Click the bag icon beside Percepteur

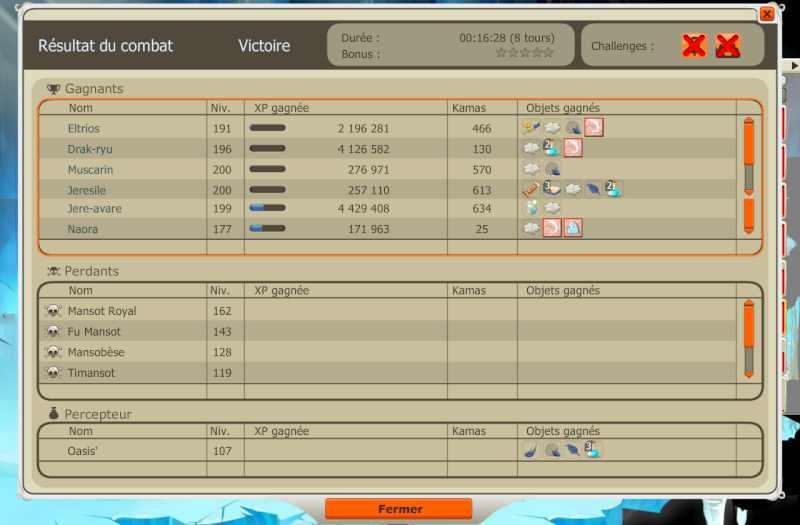pyautogui.click(x=54, y=414)
